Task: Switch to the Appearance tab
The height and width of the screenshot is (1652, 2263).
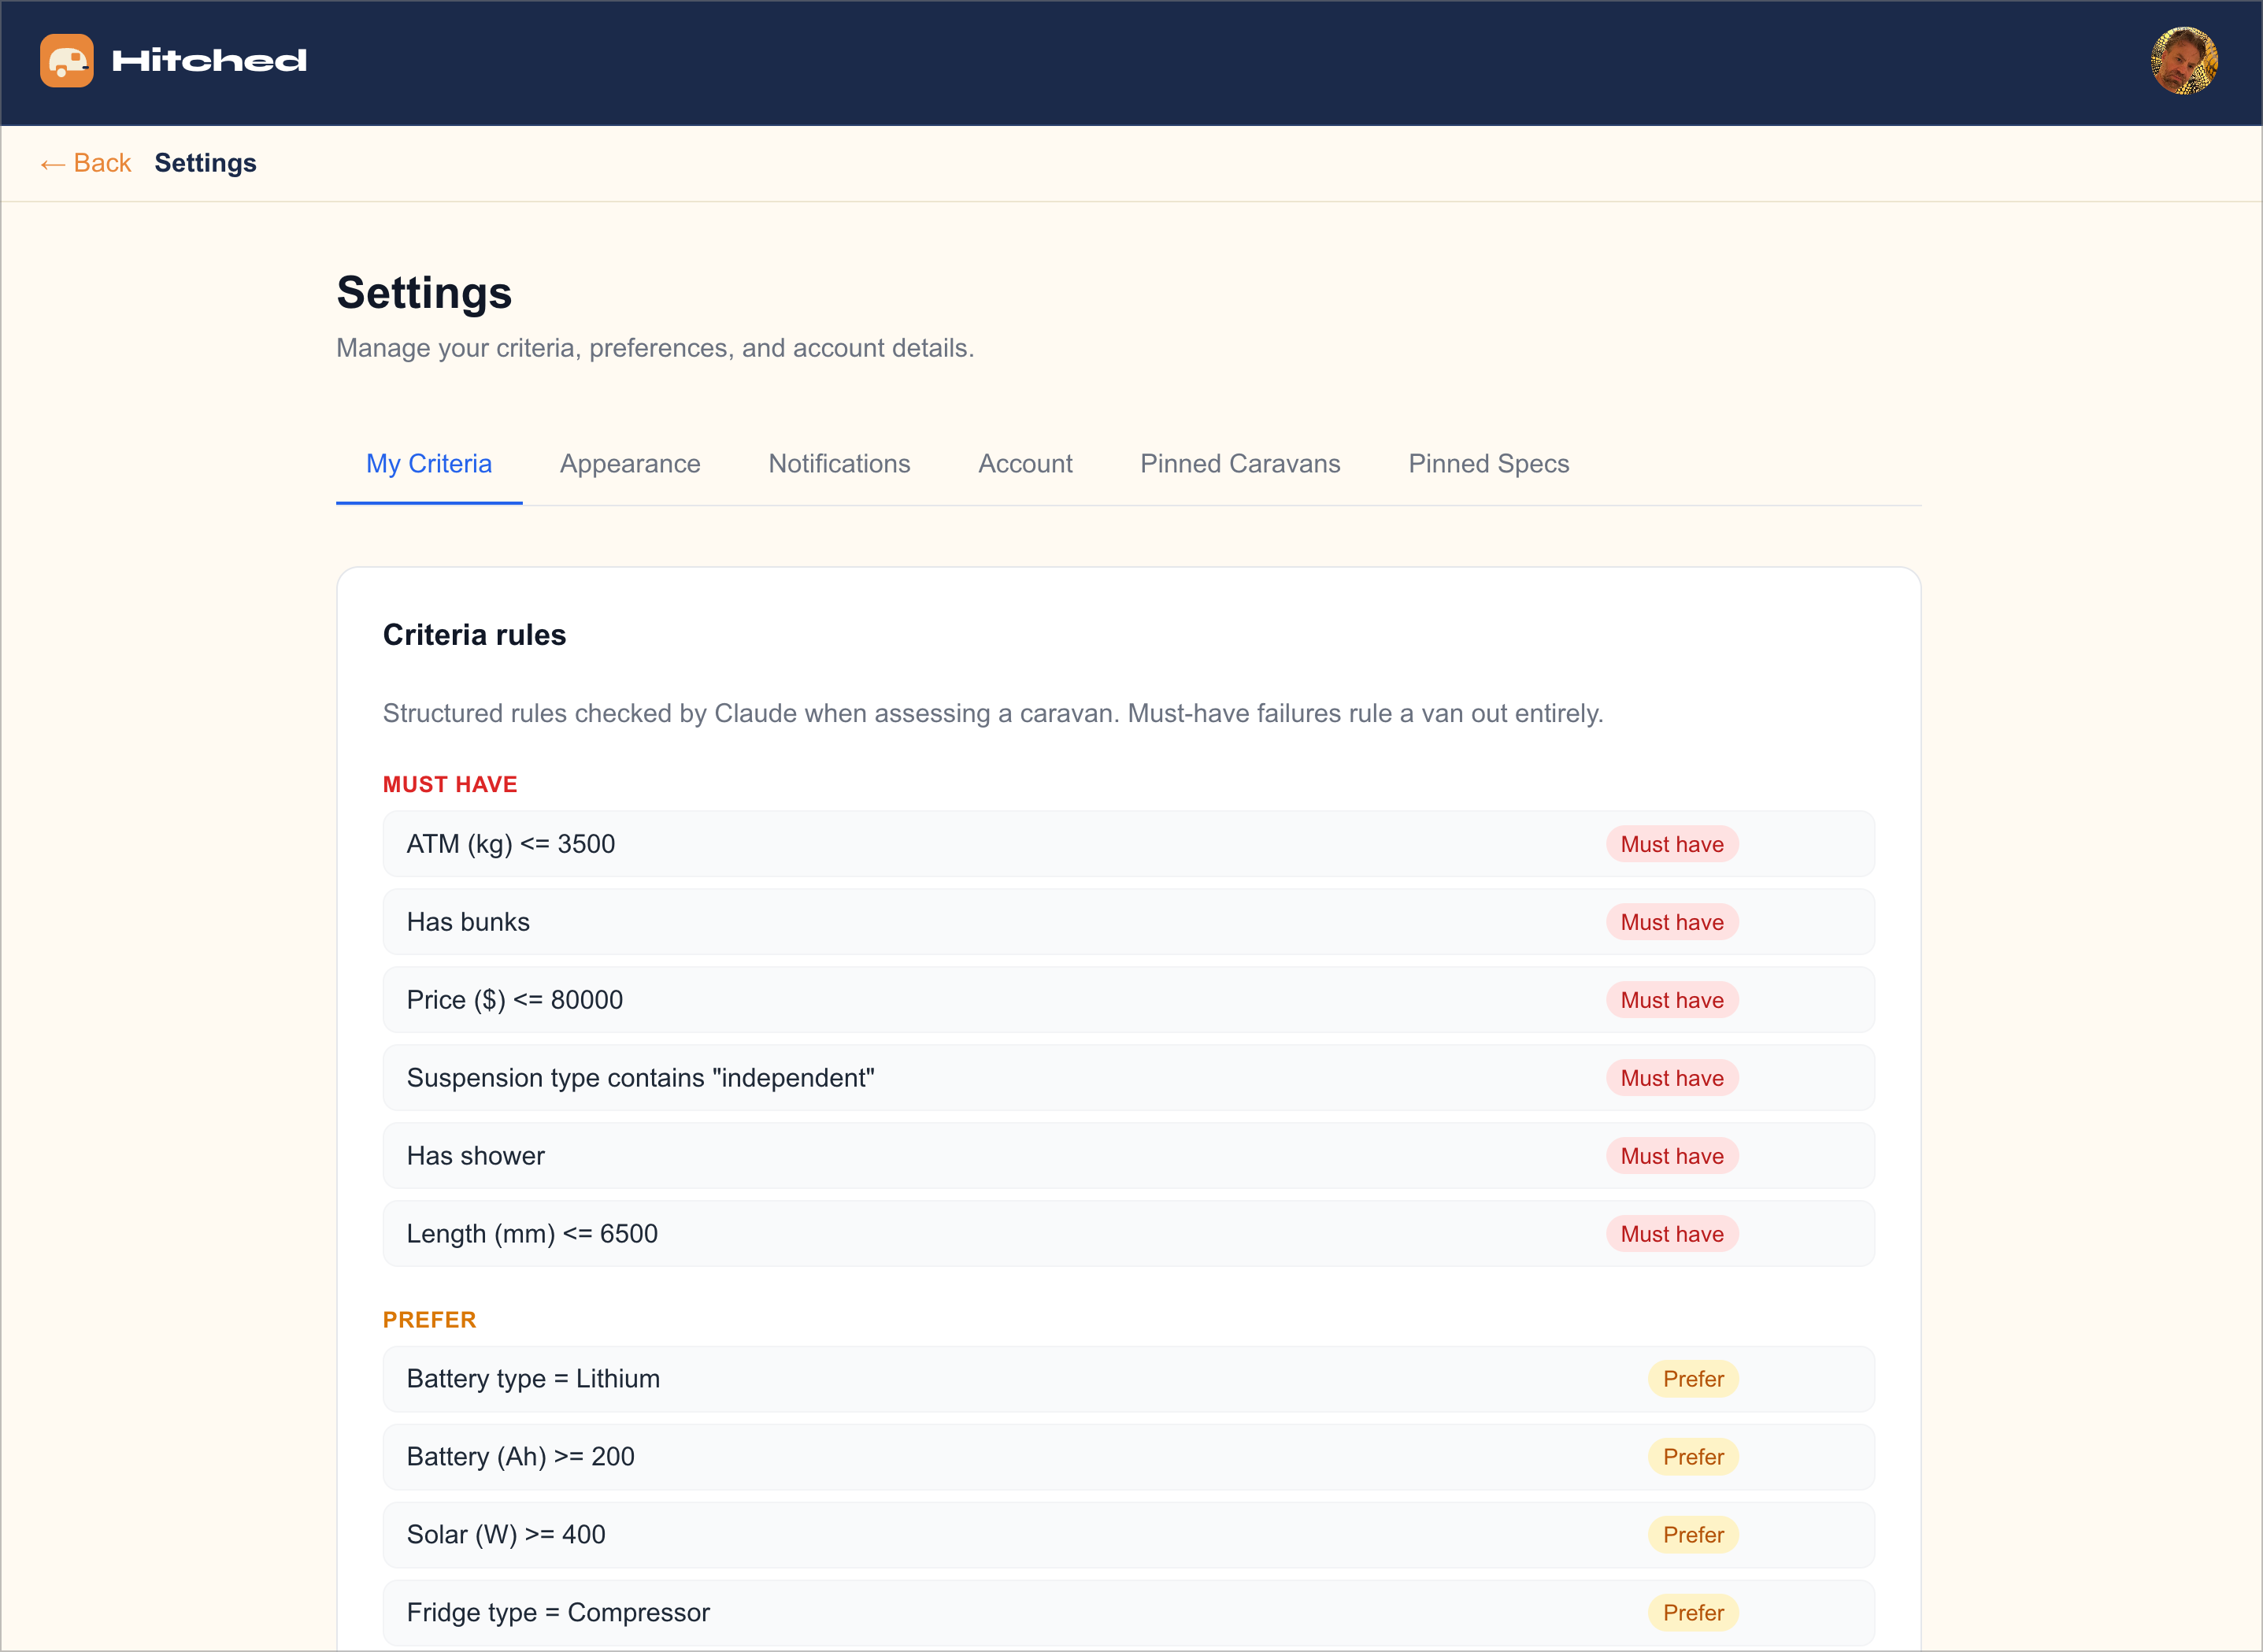Action: [630, 464]
